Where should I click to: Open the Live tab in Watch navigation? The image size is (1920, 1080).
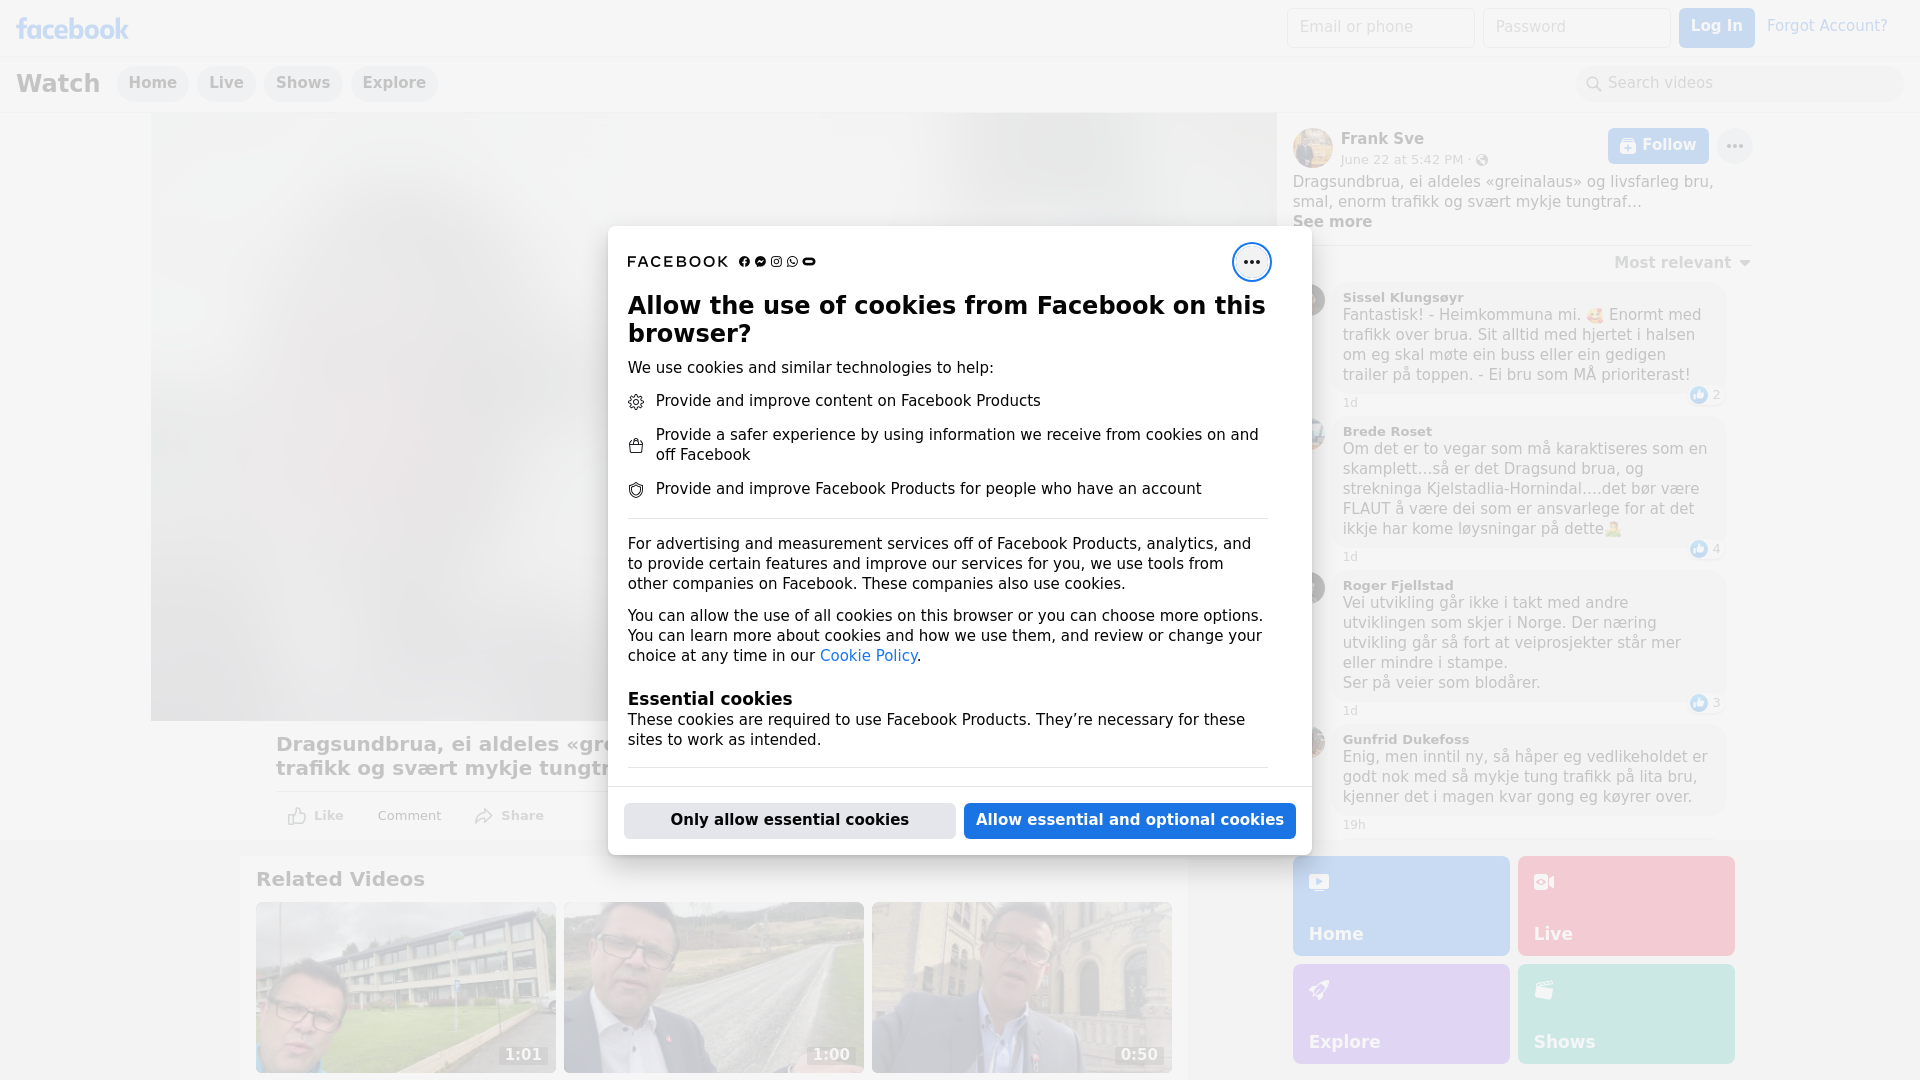226,84
